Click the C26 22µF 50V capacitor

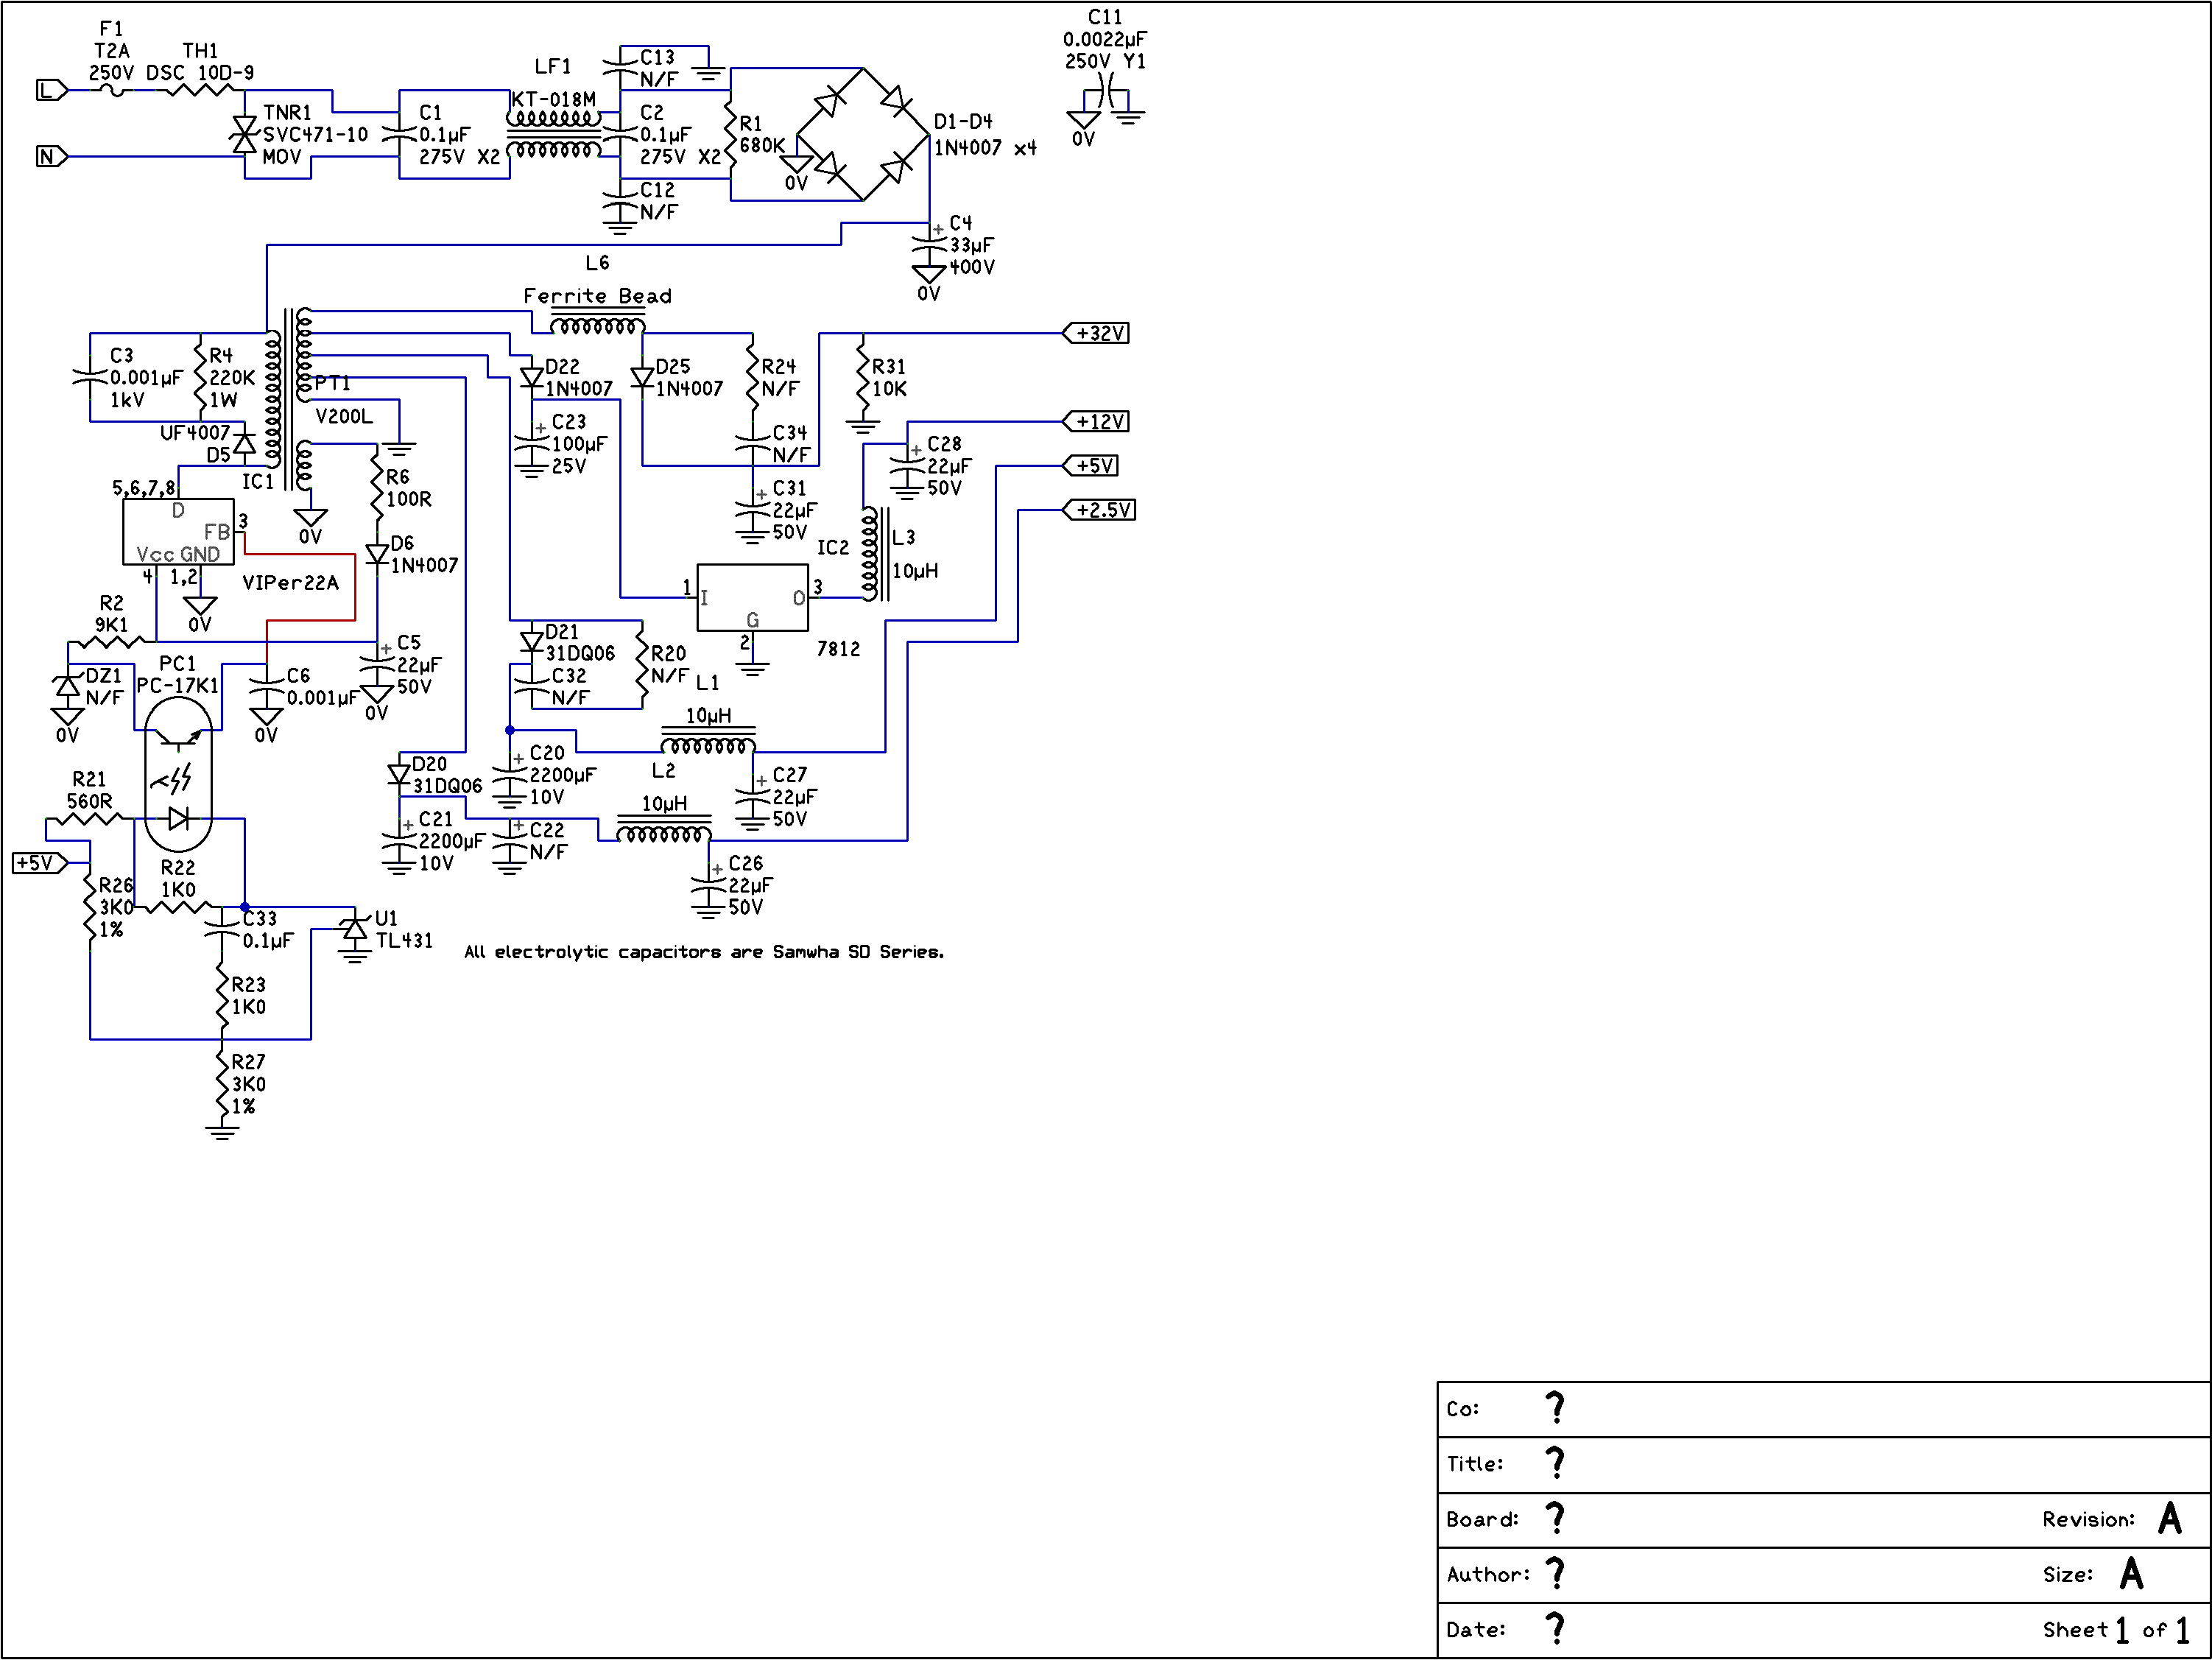point(708,885)
